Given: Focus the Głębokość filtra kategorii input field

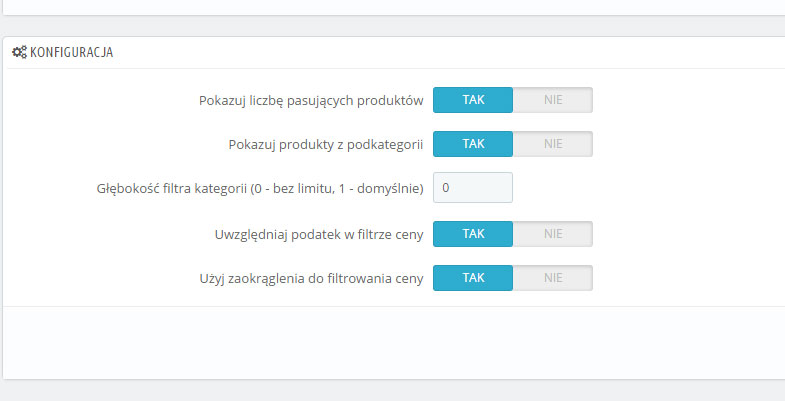Looking at the screenshot, I should point(473,188).
